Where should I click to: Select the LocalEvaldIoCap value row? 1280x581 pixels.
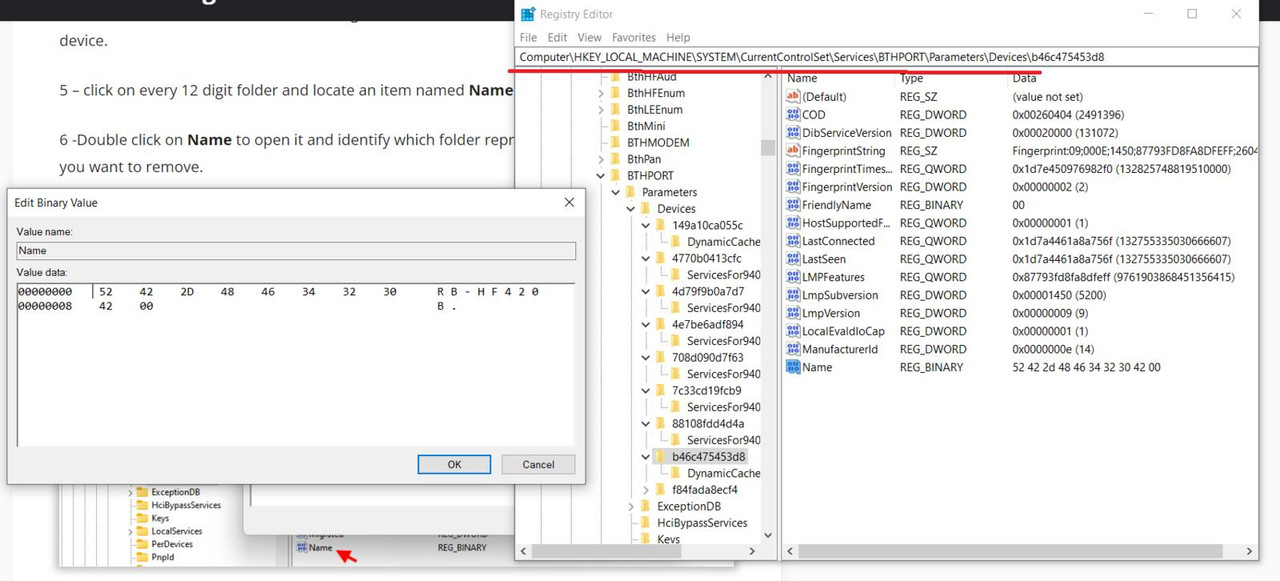coord(1021,331)
